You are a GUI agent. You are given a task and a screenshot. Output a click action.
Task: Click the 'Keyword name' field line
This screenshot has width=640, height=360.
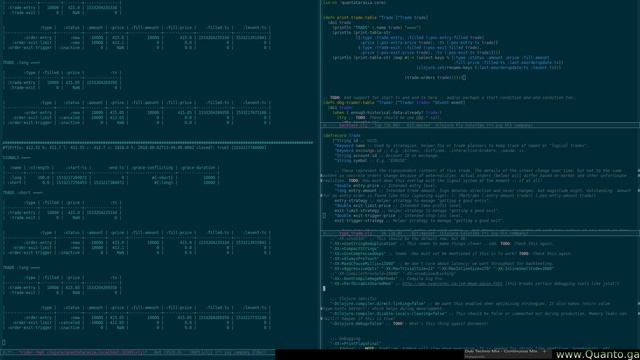point(461,146)
